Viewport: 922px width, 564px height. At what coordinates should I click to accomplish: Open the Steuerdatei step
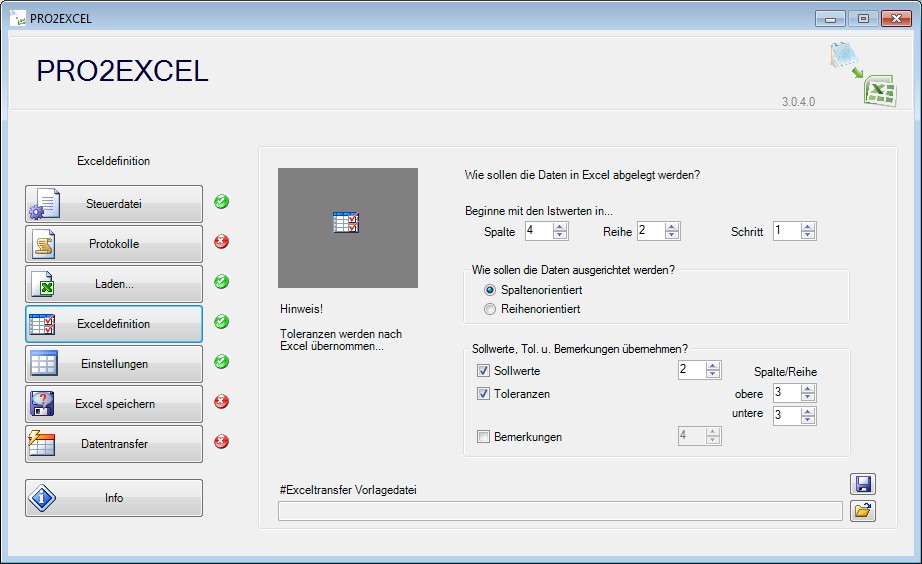pyautogui.click(x=114, y=203)
